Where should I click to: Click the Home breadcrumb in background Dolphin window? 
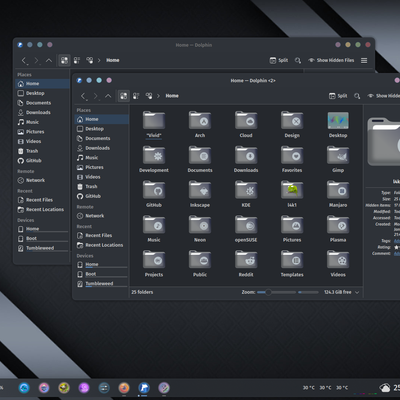pos(113,60)
